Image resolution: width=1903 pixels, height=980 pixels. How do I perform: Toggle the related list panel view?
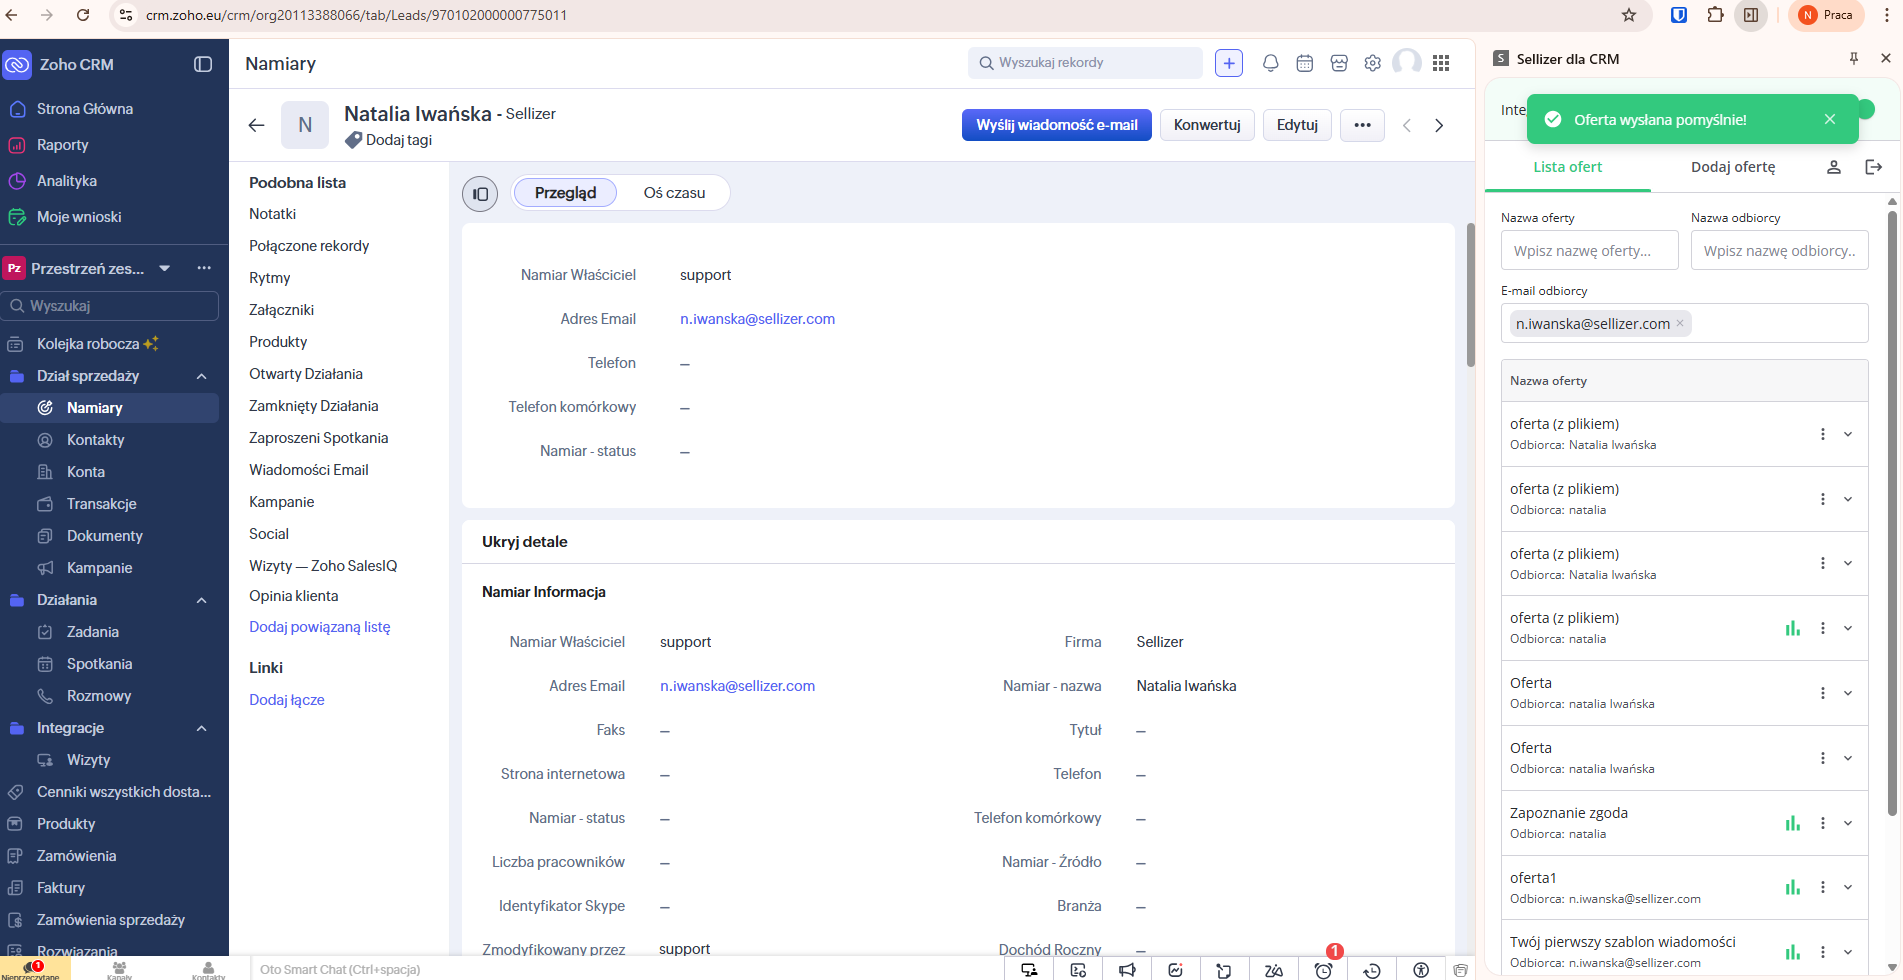coord(480,193)
